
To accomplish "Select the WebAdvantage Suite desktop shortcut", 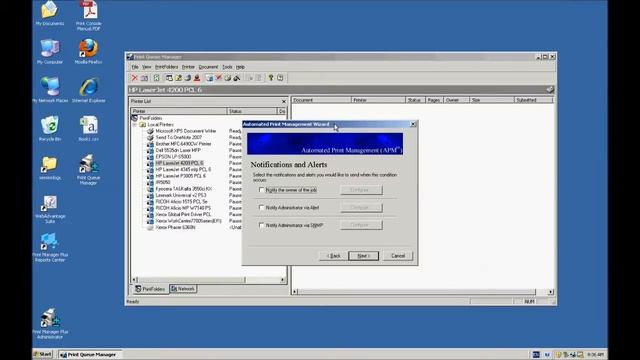I will pos(50,209).
